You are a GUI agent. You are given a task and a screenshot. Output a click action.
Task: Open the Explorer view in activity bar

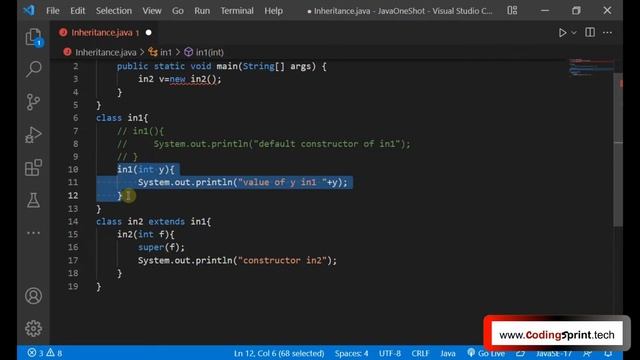33,37
